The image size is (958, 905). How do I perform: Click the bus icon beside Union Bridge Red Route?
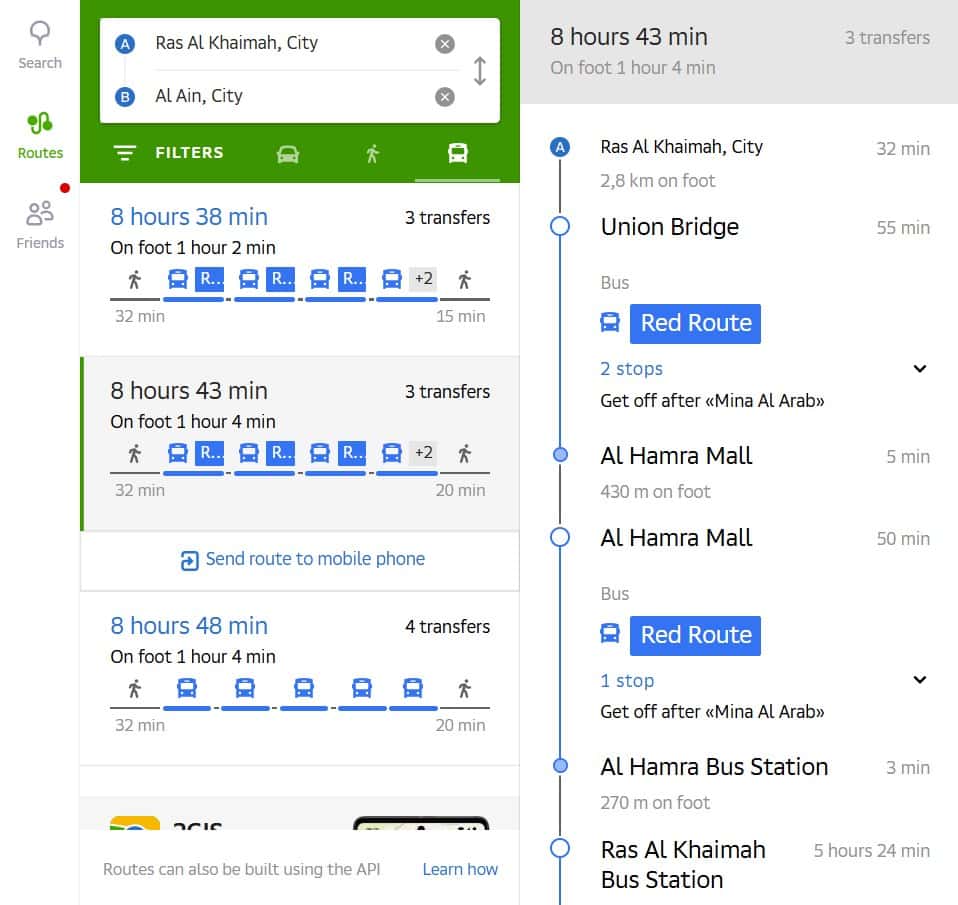pos(610,322)
